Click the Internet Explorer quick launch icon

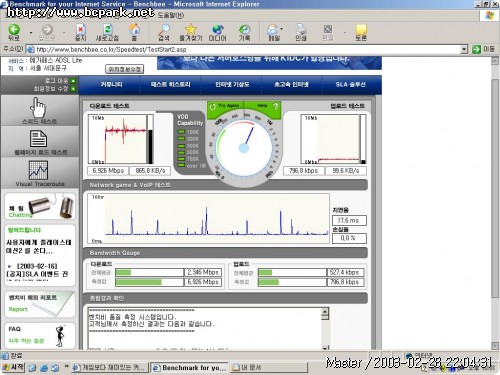tap(44, 368)
